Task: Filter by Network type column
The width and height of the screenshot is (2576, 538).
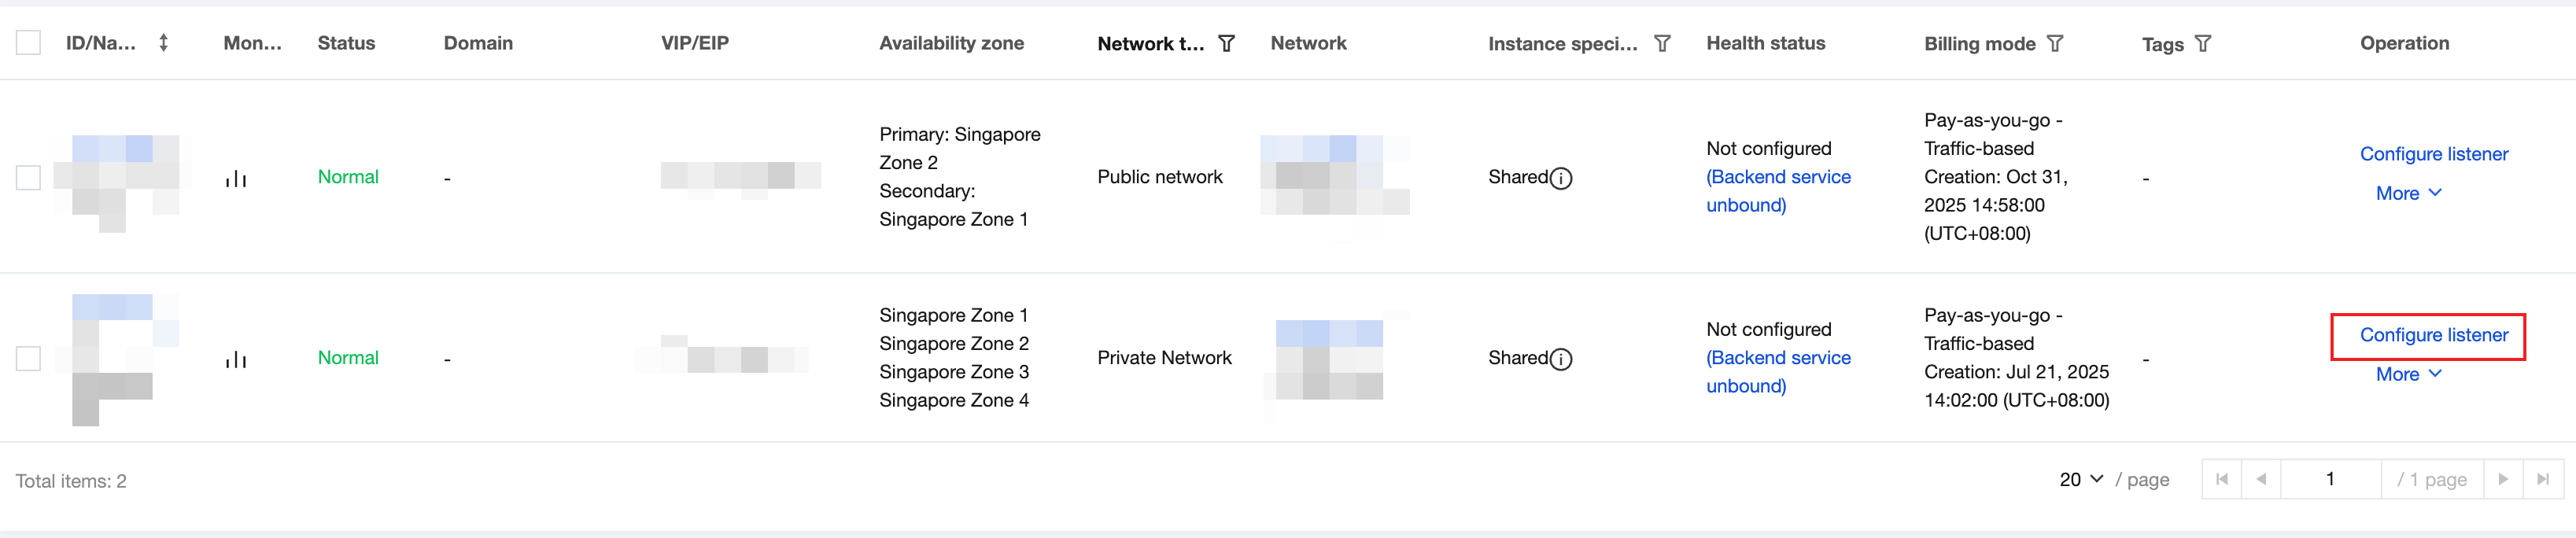Action: click(1226, 44)
